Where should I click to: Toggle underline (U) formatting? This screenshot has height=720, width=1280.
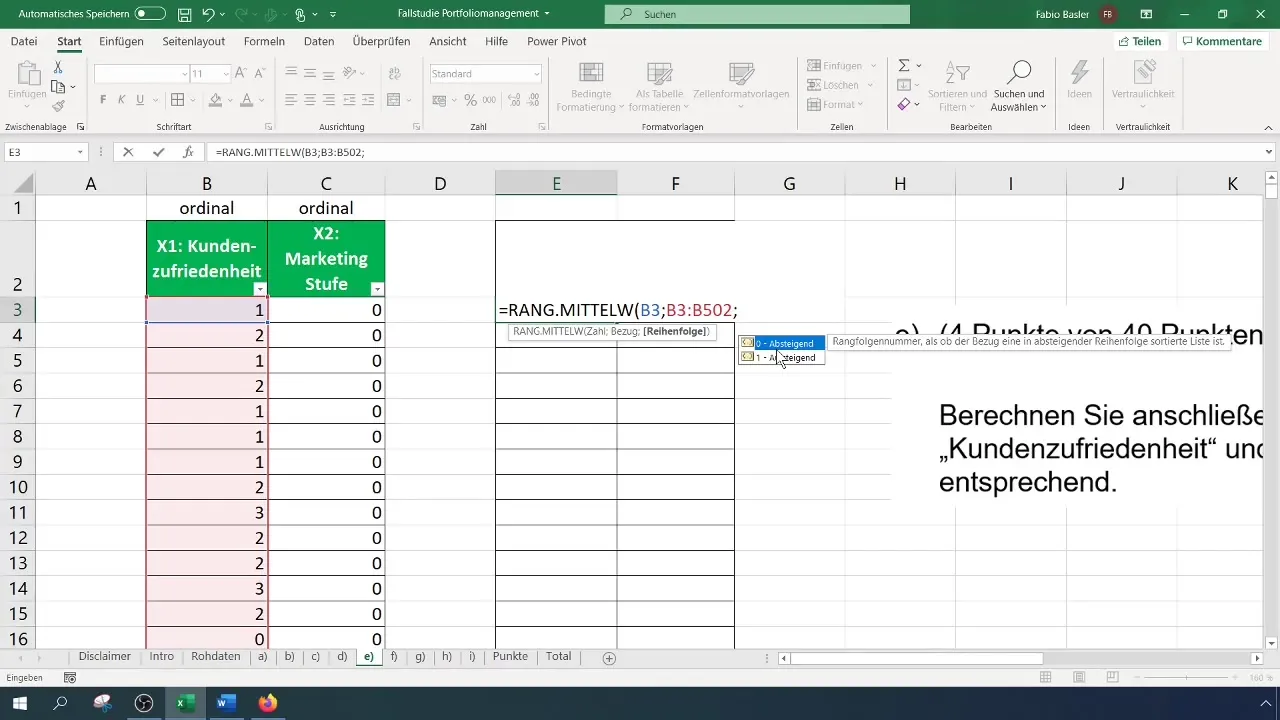click(140, 100)
